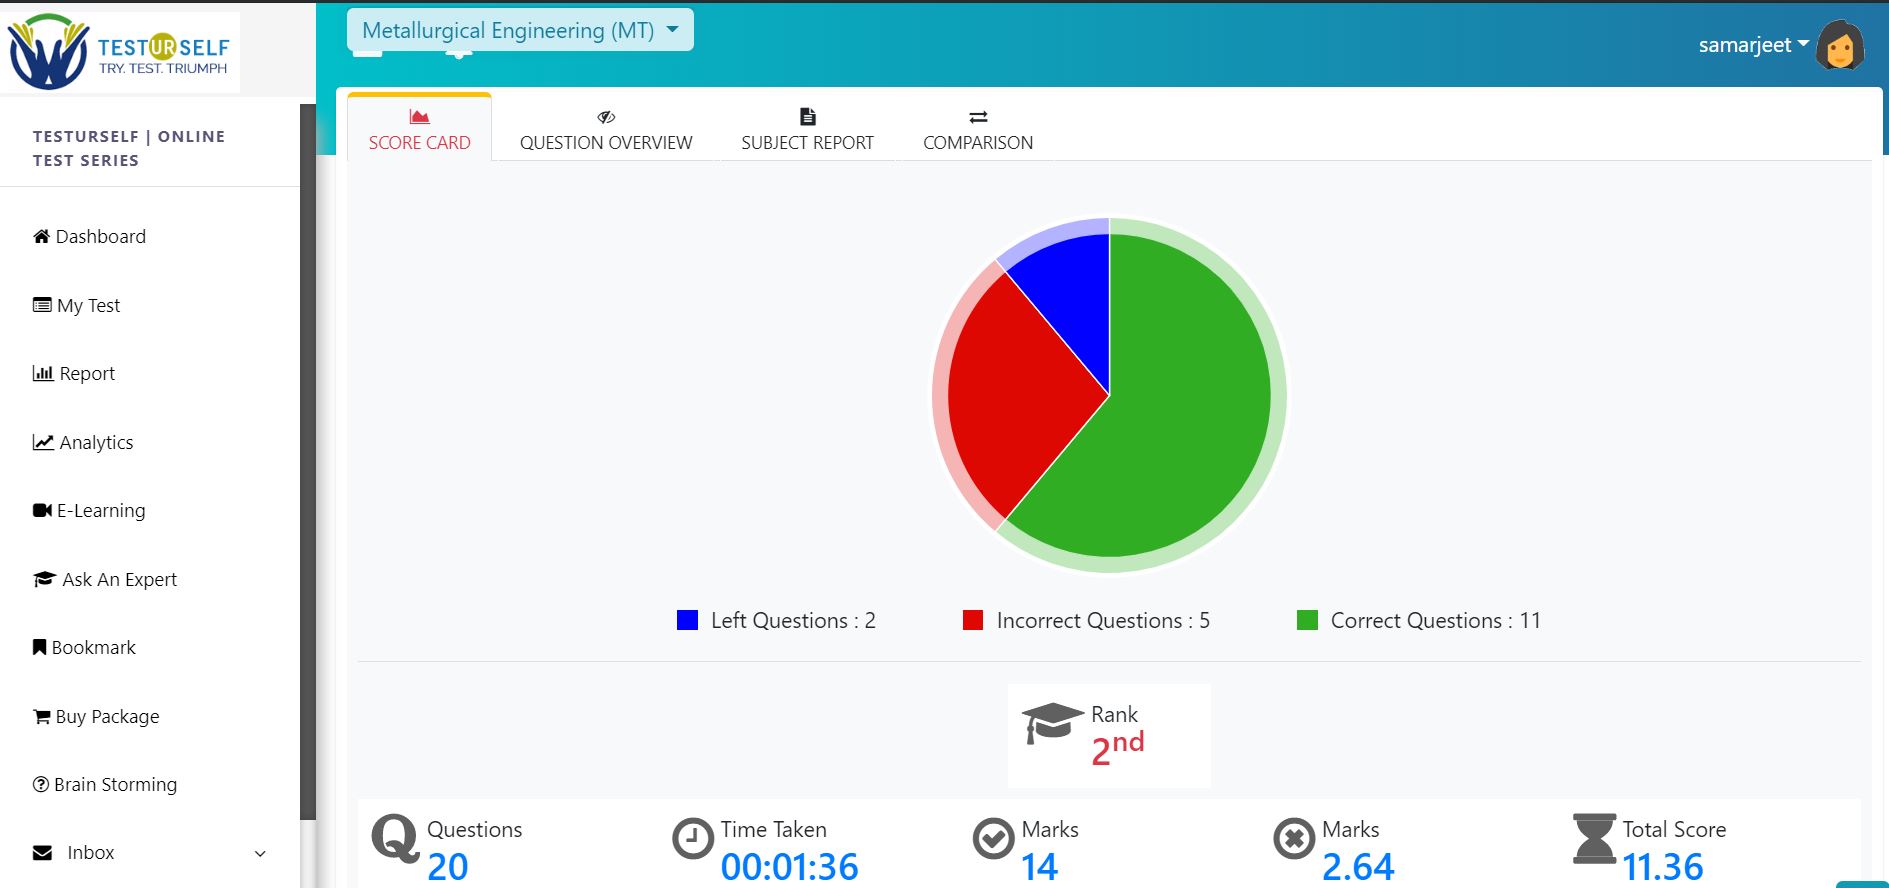The height and width of the screenshot is (888, 1889).
Task: Click the TestUrSelf logo
Action: 120,51
